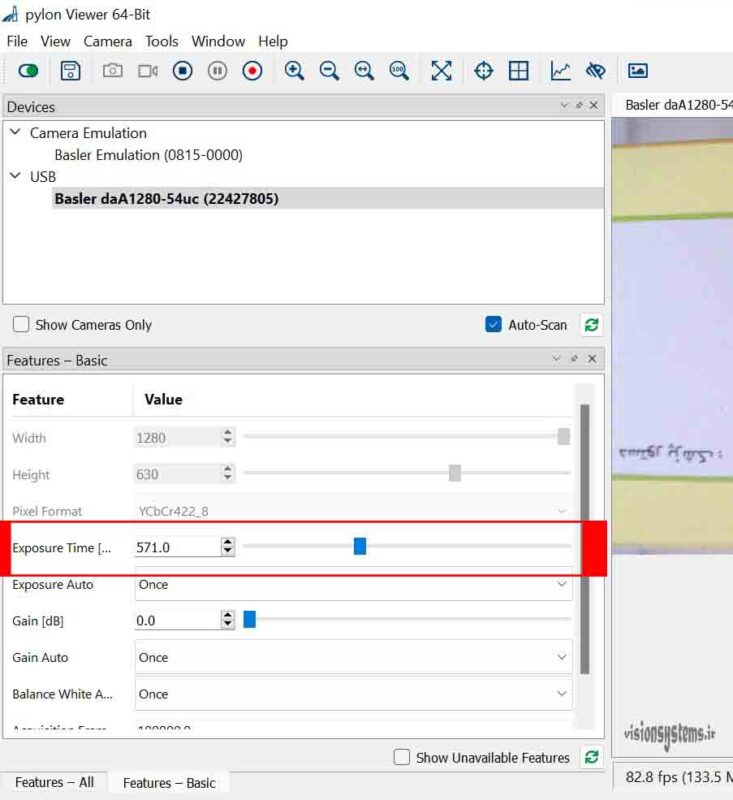Open the Tools menu

(x=162, y=41)
